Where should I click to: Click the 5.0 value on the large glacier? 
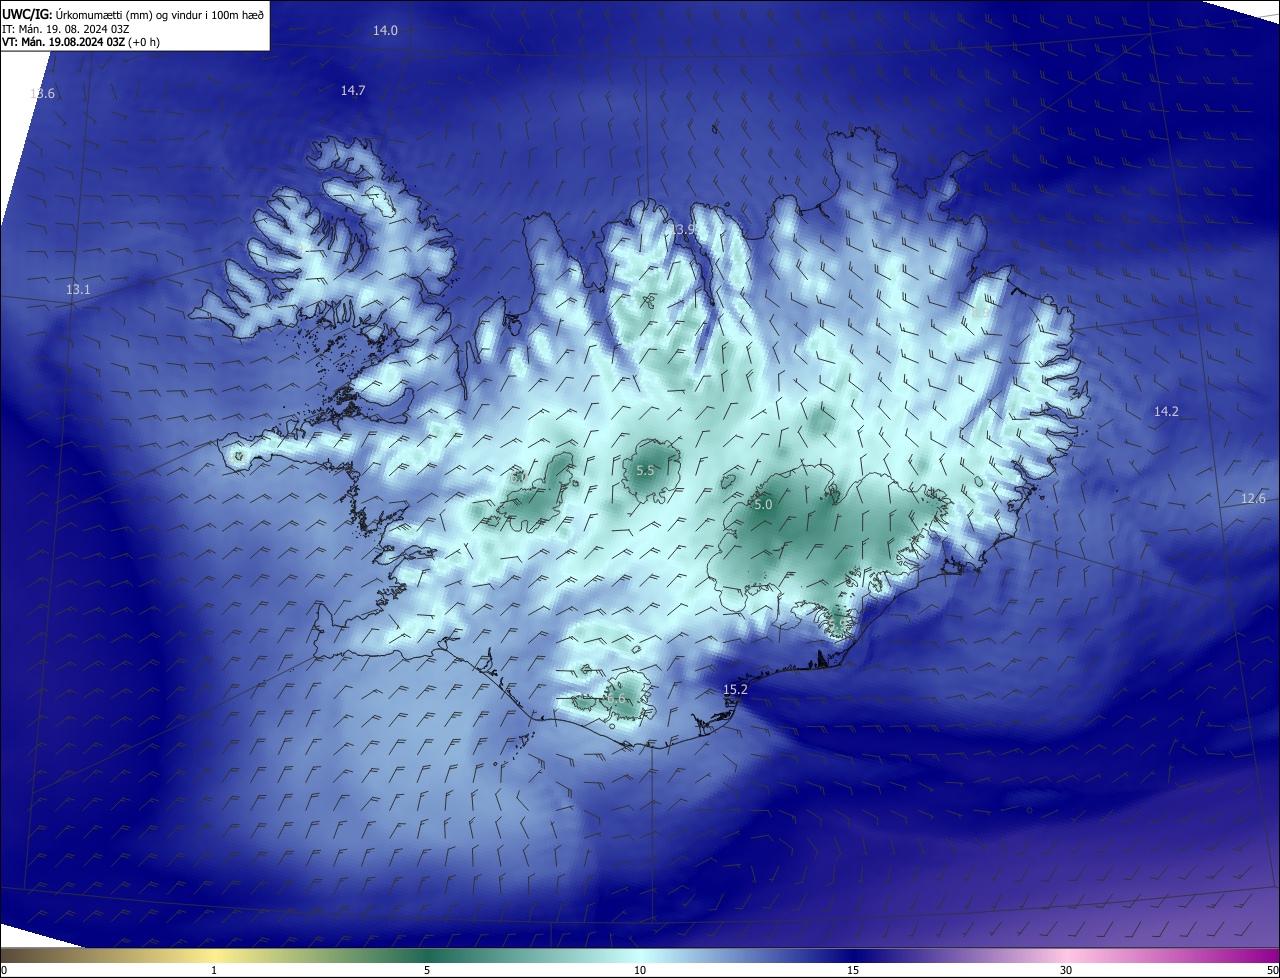(763, 505)
